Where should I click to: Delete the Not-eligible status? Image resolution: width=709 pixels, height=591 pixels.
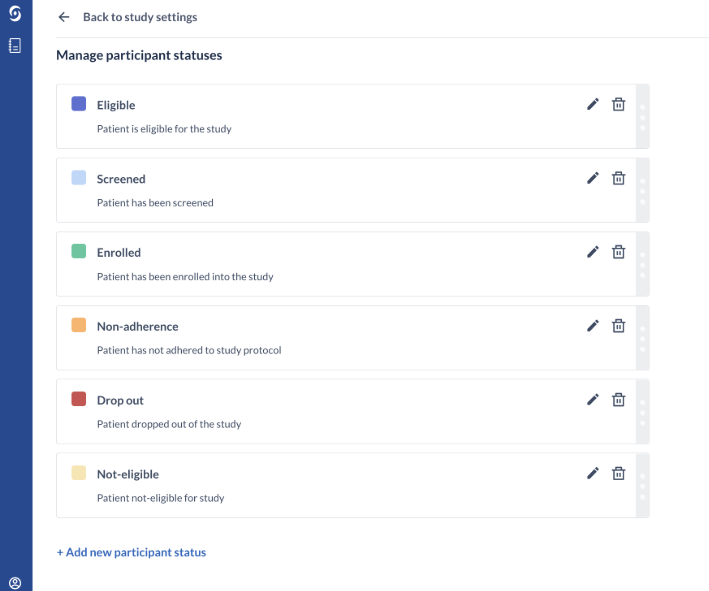pos(619,473)
